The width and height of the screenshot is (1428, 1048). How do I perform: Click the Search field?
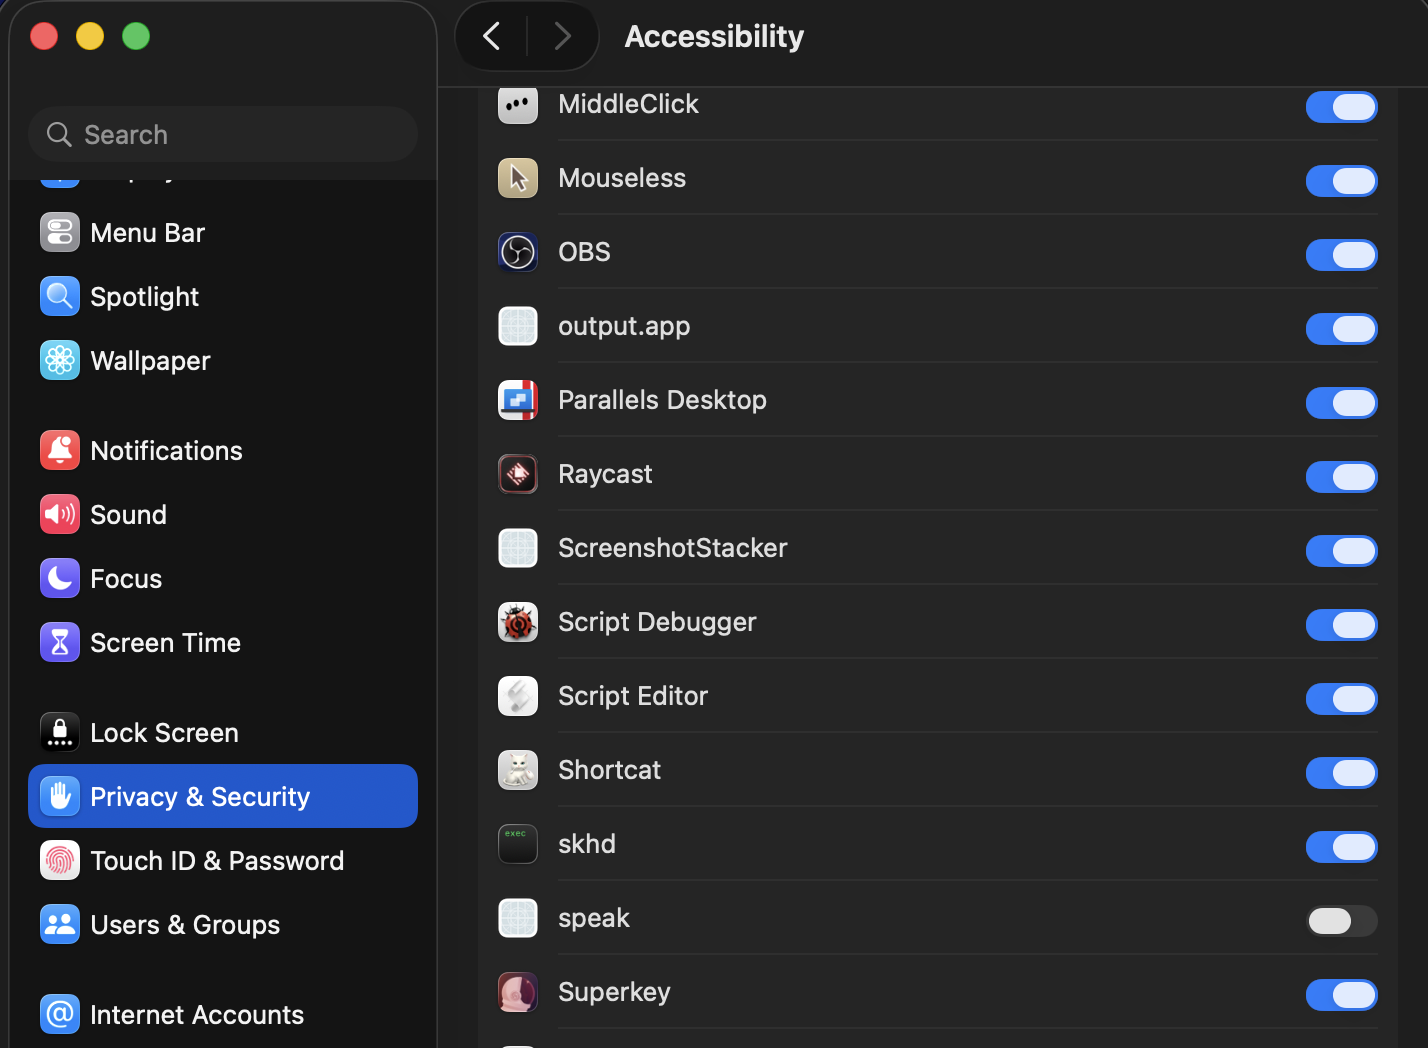tap(222, 134)
